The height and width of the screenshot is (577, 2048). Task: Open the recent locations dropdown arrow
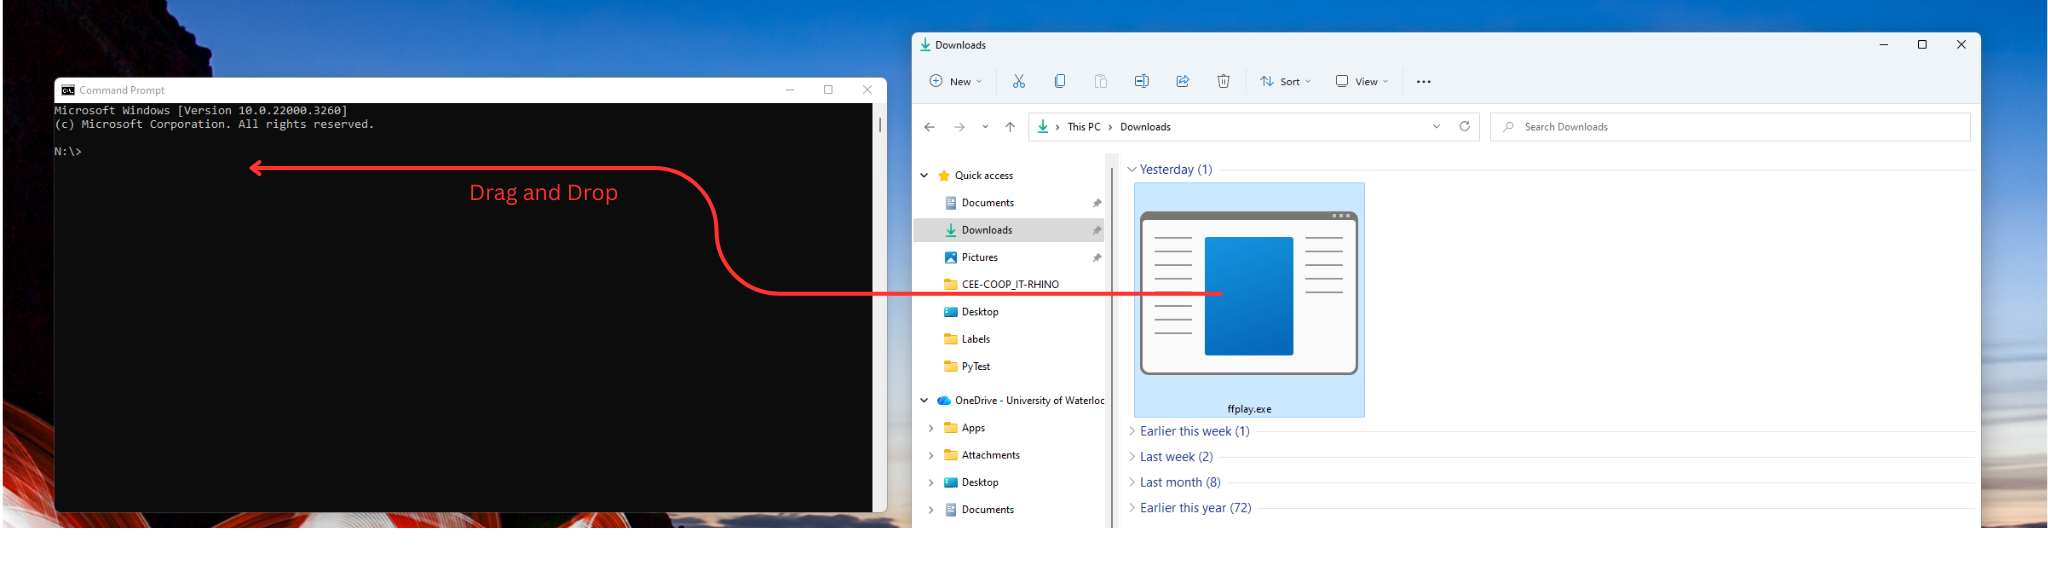985,127
